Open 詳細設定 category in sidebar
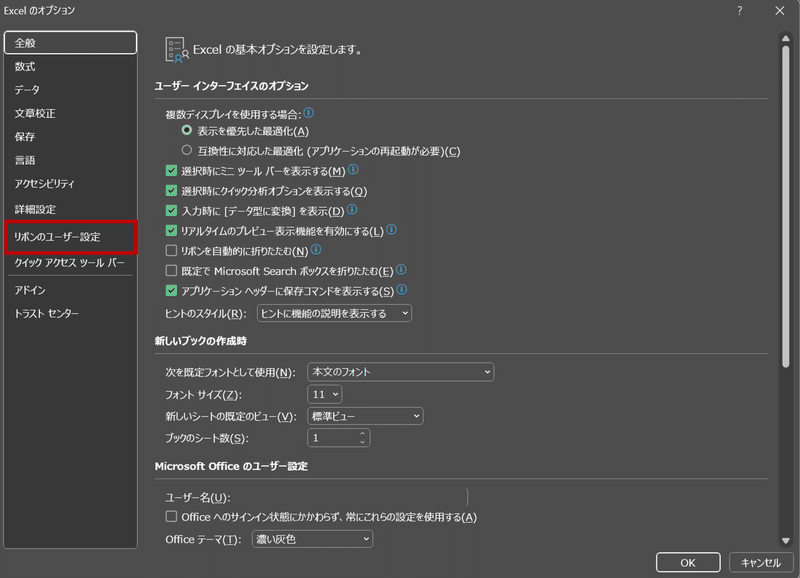The image size is (800, 578). pos(70,209)
